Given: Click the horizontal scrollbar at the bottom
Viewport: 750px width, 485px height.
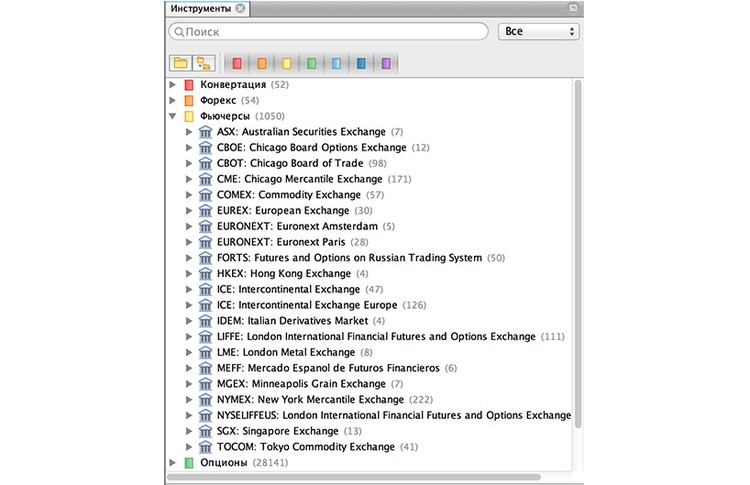Looking at the screenshot, I should coord(354,477).
